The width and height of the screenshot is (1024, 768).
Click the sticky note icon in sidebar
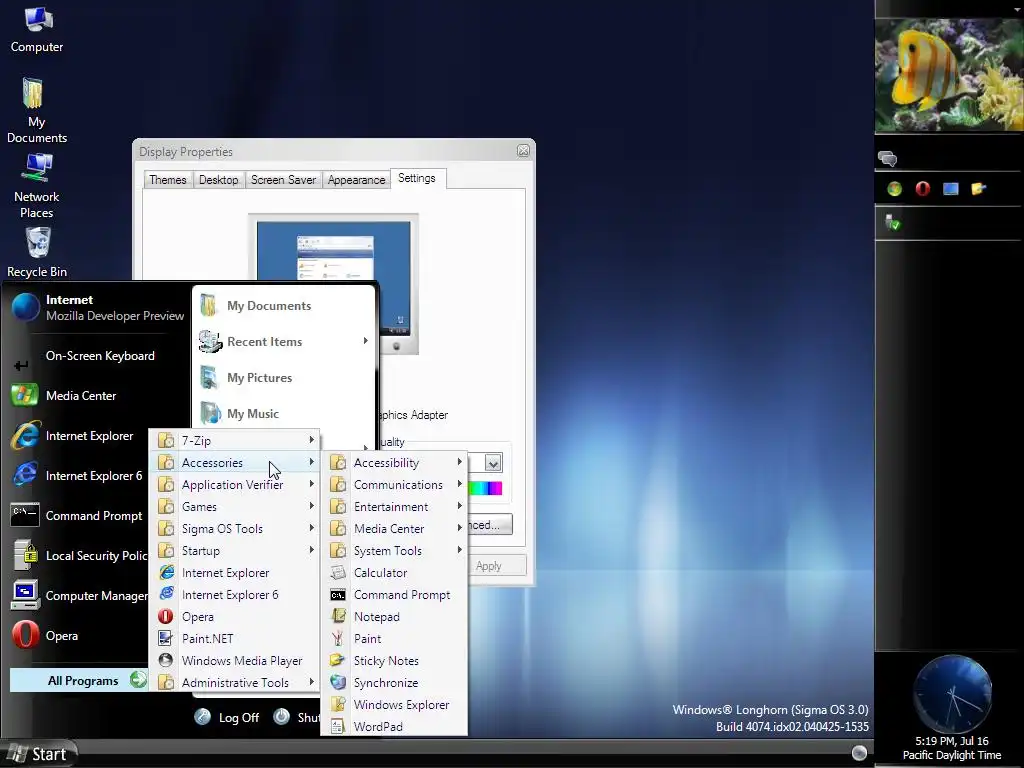click(x=978, y=189)
